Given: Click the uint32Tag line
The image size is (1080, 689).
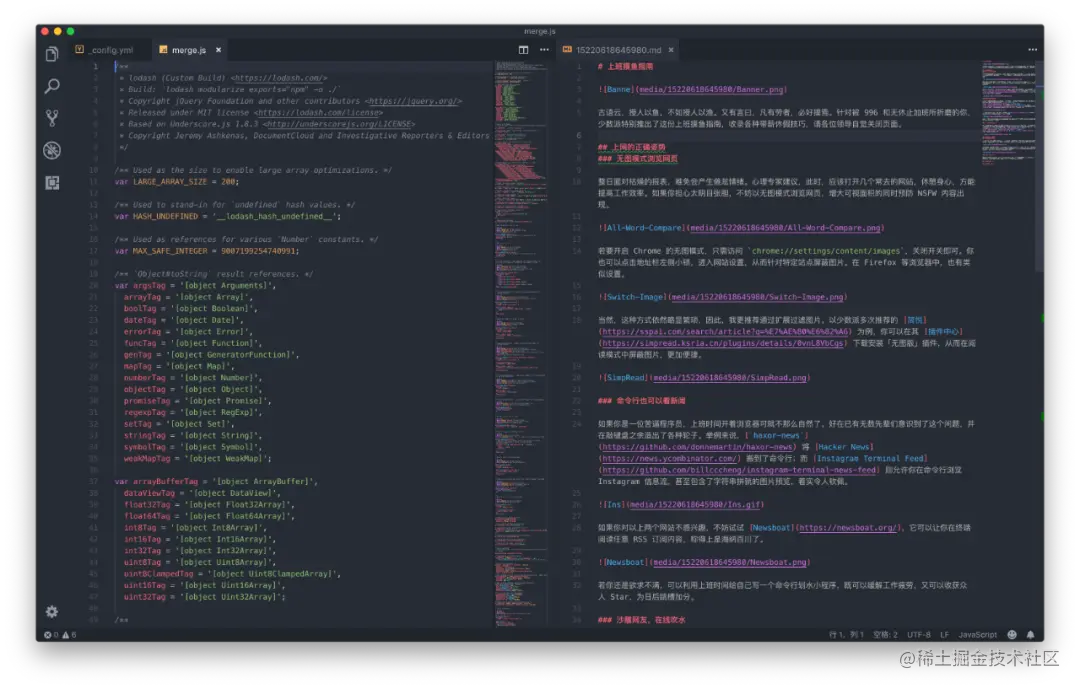Looking at the screenshot, I should [x=205, y=597].
